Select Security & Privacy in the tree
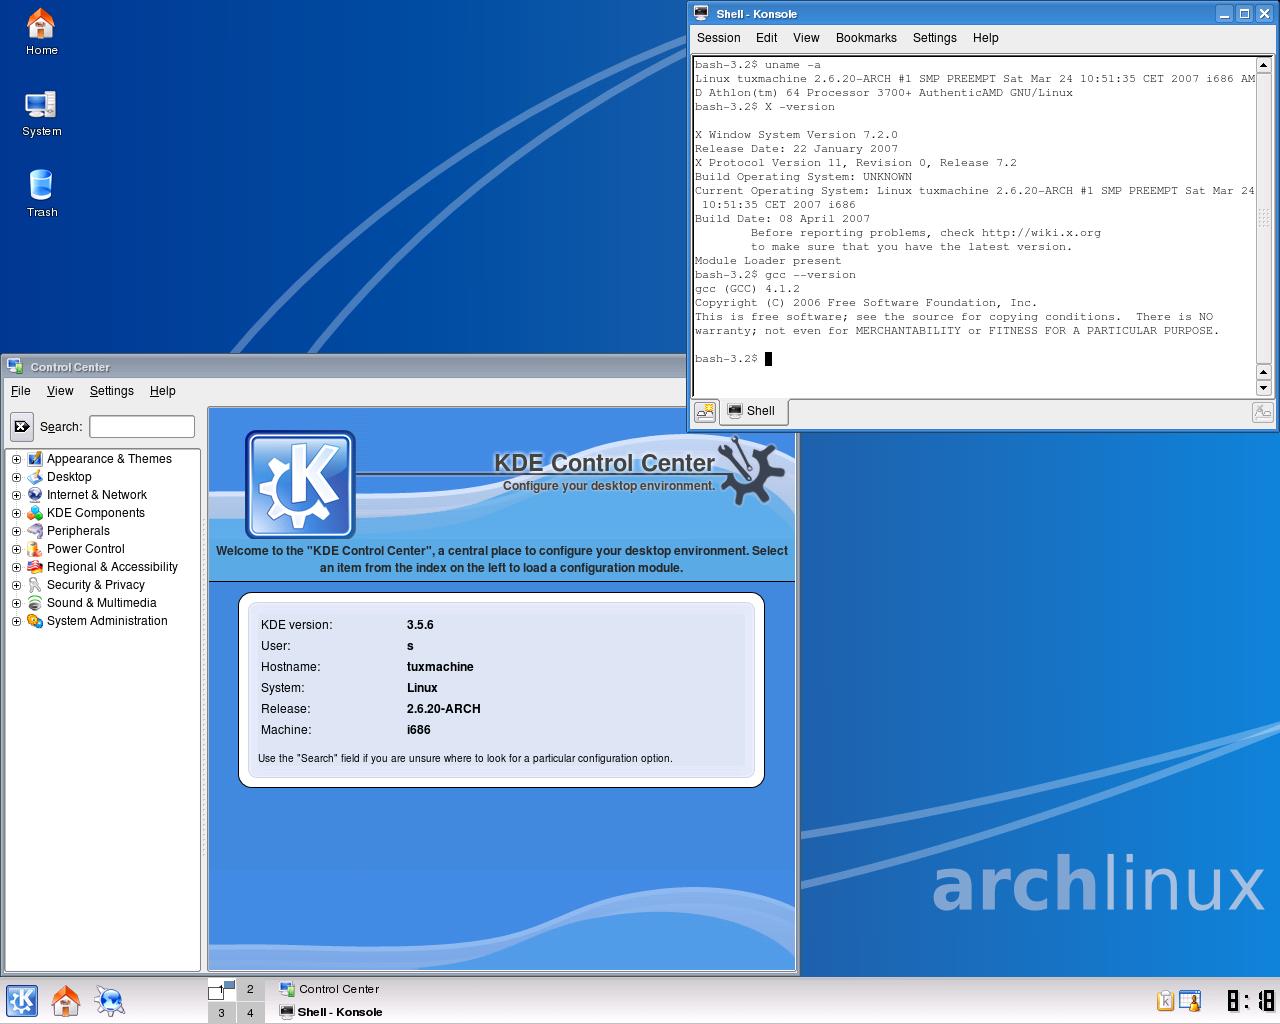Viewport: 1280px width, 1024px height. coord(96,585)
